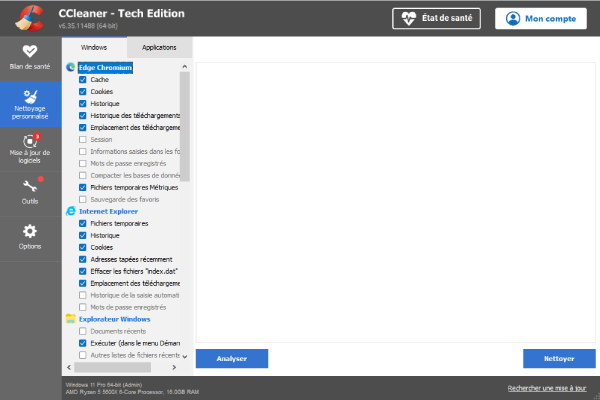Click the vertical scrollbar thumb

coord(185,126)
